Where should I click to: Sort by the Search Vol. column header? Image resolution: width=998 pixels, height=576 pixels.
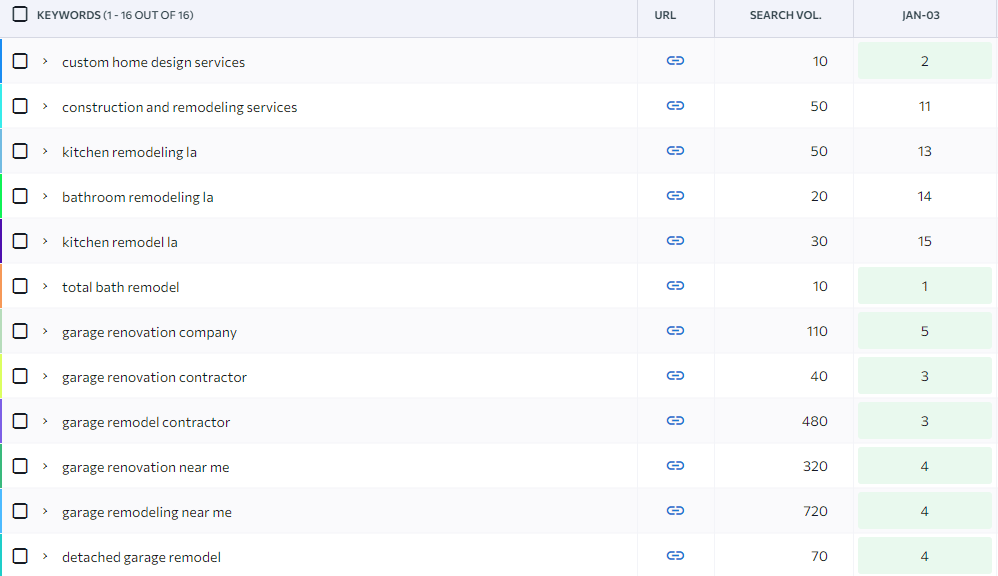point(785,15)
